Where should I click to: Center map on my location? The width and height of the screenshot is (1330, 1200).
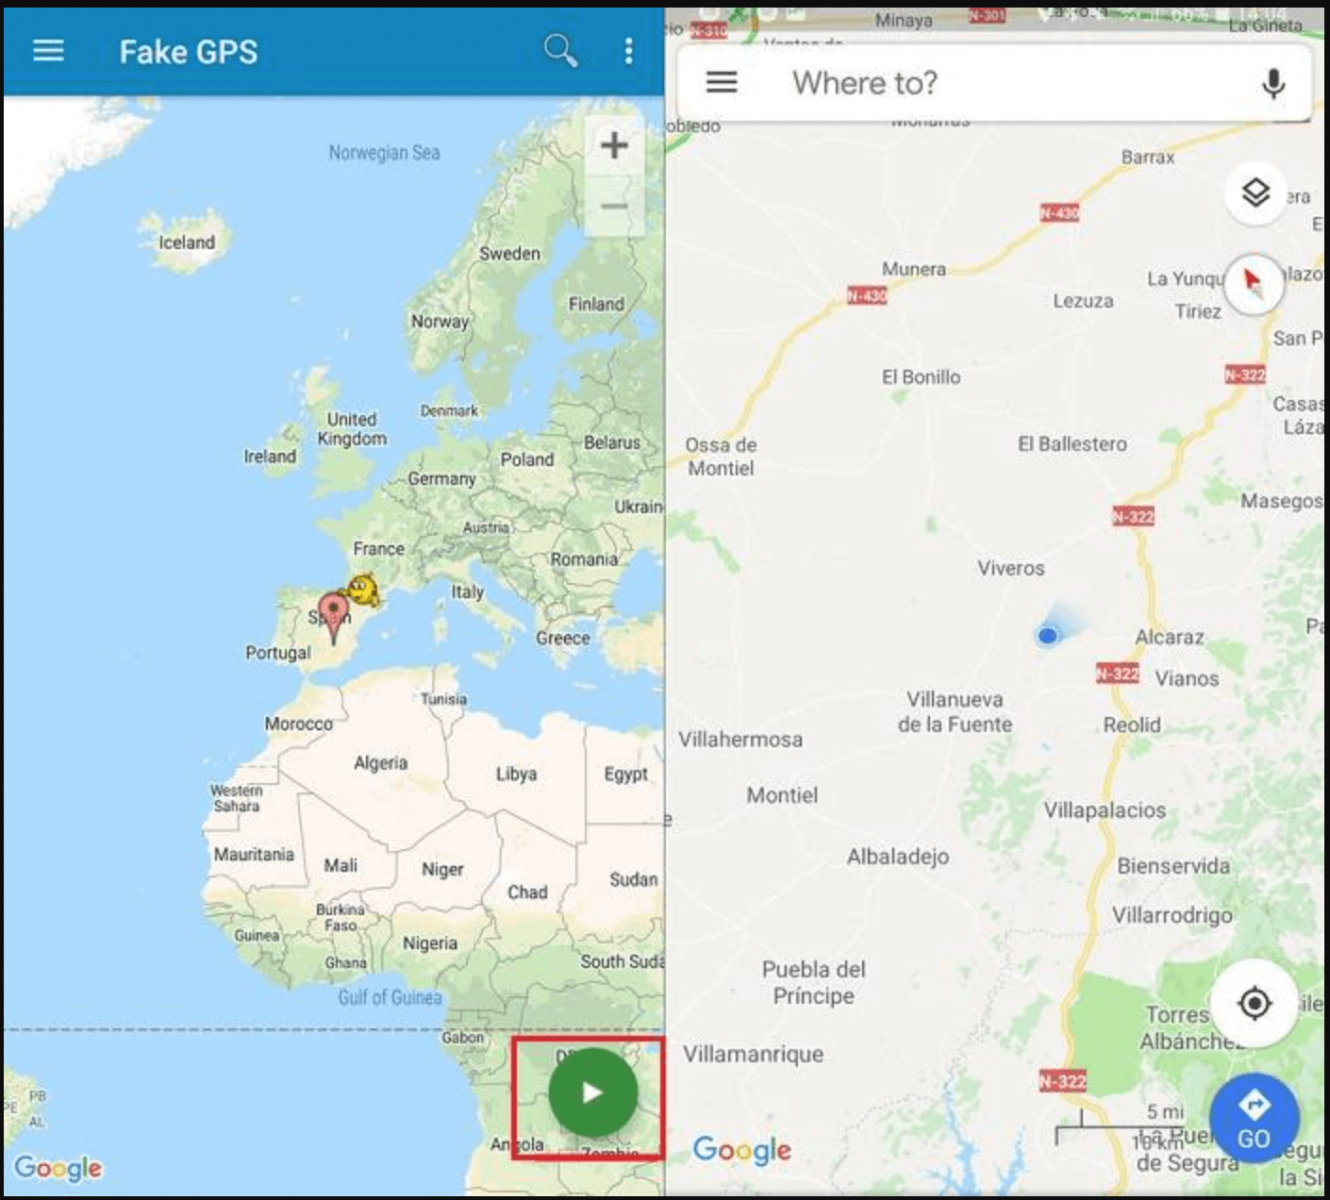click(1254, 1002)
